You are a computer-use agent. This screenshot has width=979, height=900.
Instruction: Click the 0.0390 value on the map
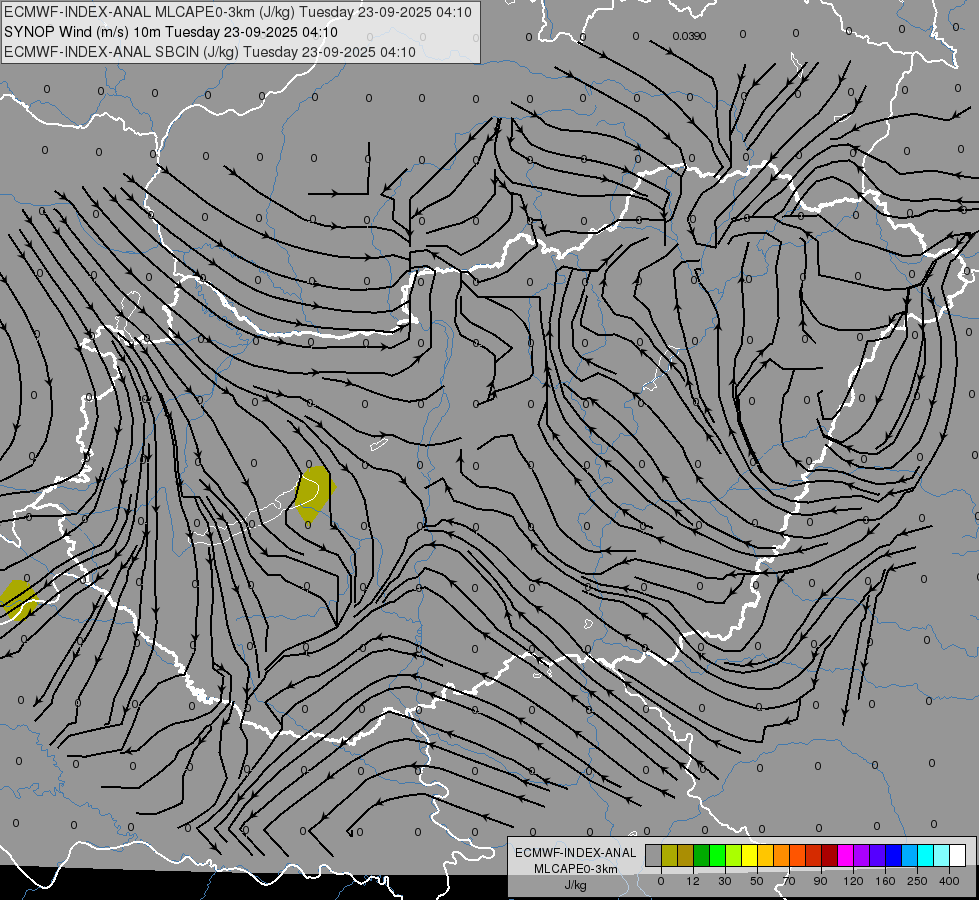click(689, 36)
